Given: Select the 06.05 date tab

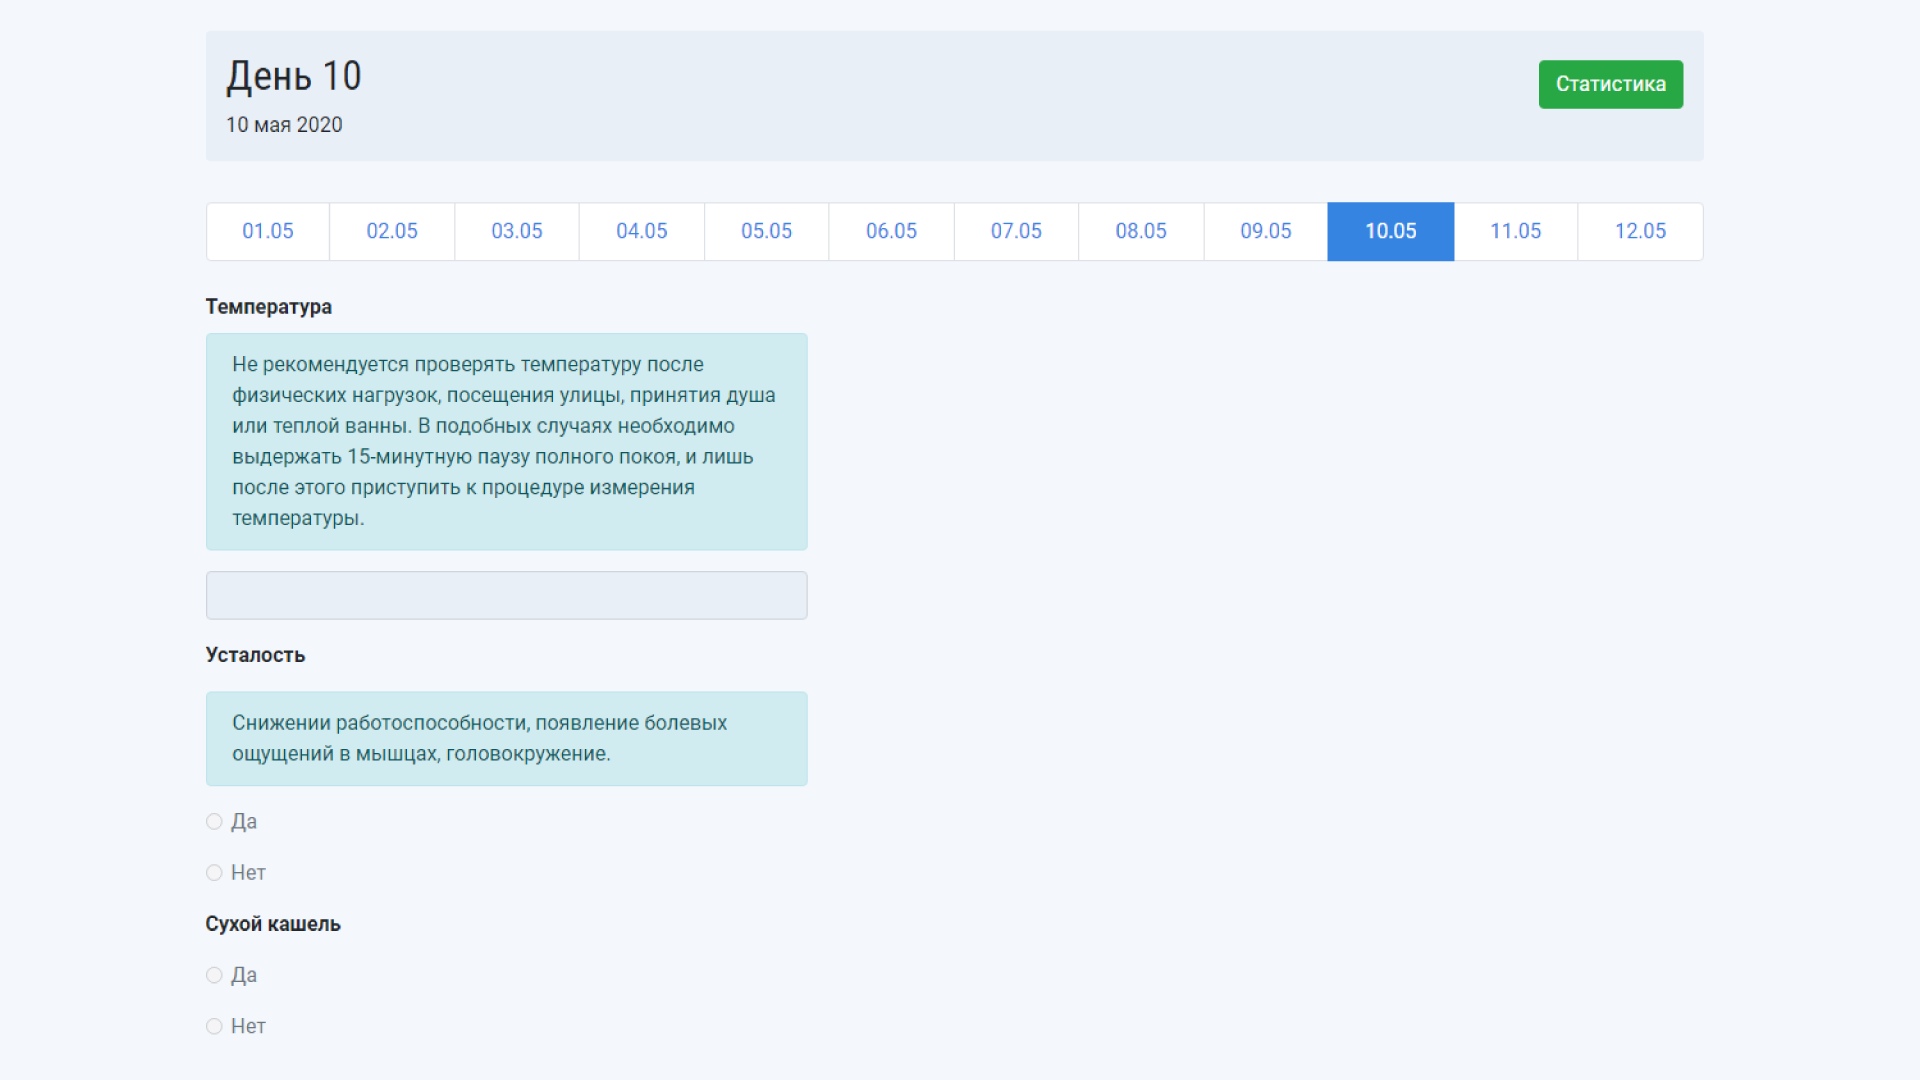Looking at the screenshot, I should pyautogui.click(x=891, y=231).
